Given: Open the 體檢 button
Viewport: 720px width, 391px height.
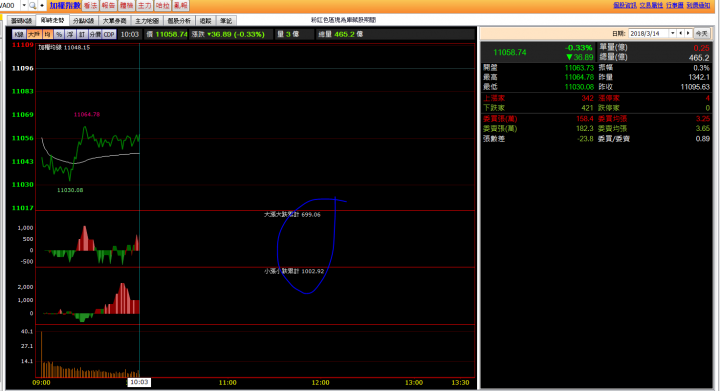Looking at the screenshot, I should [x=126, y=6].
